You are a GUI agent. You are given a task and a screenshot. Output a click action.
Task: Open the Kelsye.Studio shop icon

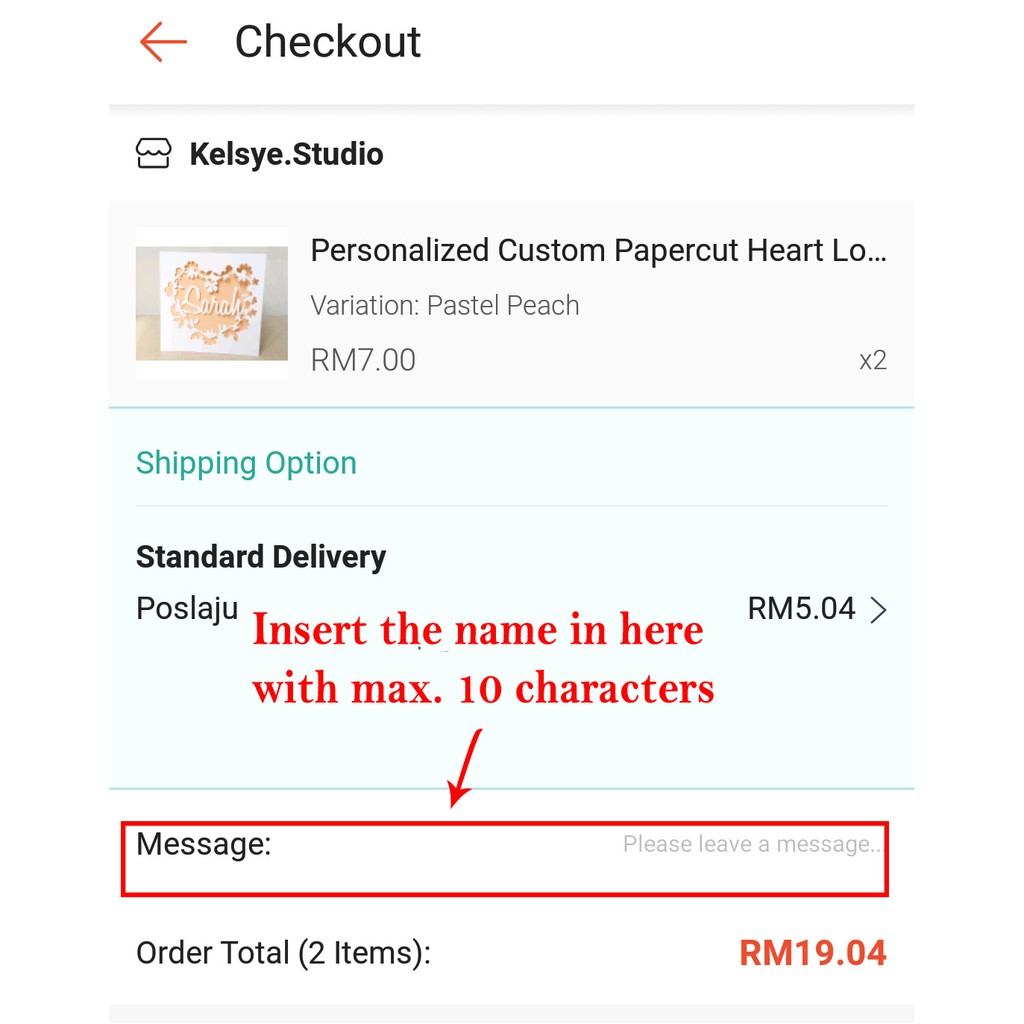click(x=153, y=154)
